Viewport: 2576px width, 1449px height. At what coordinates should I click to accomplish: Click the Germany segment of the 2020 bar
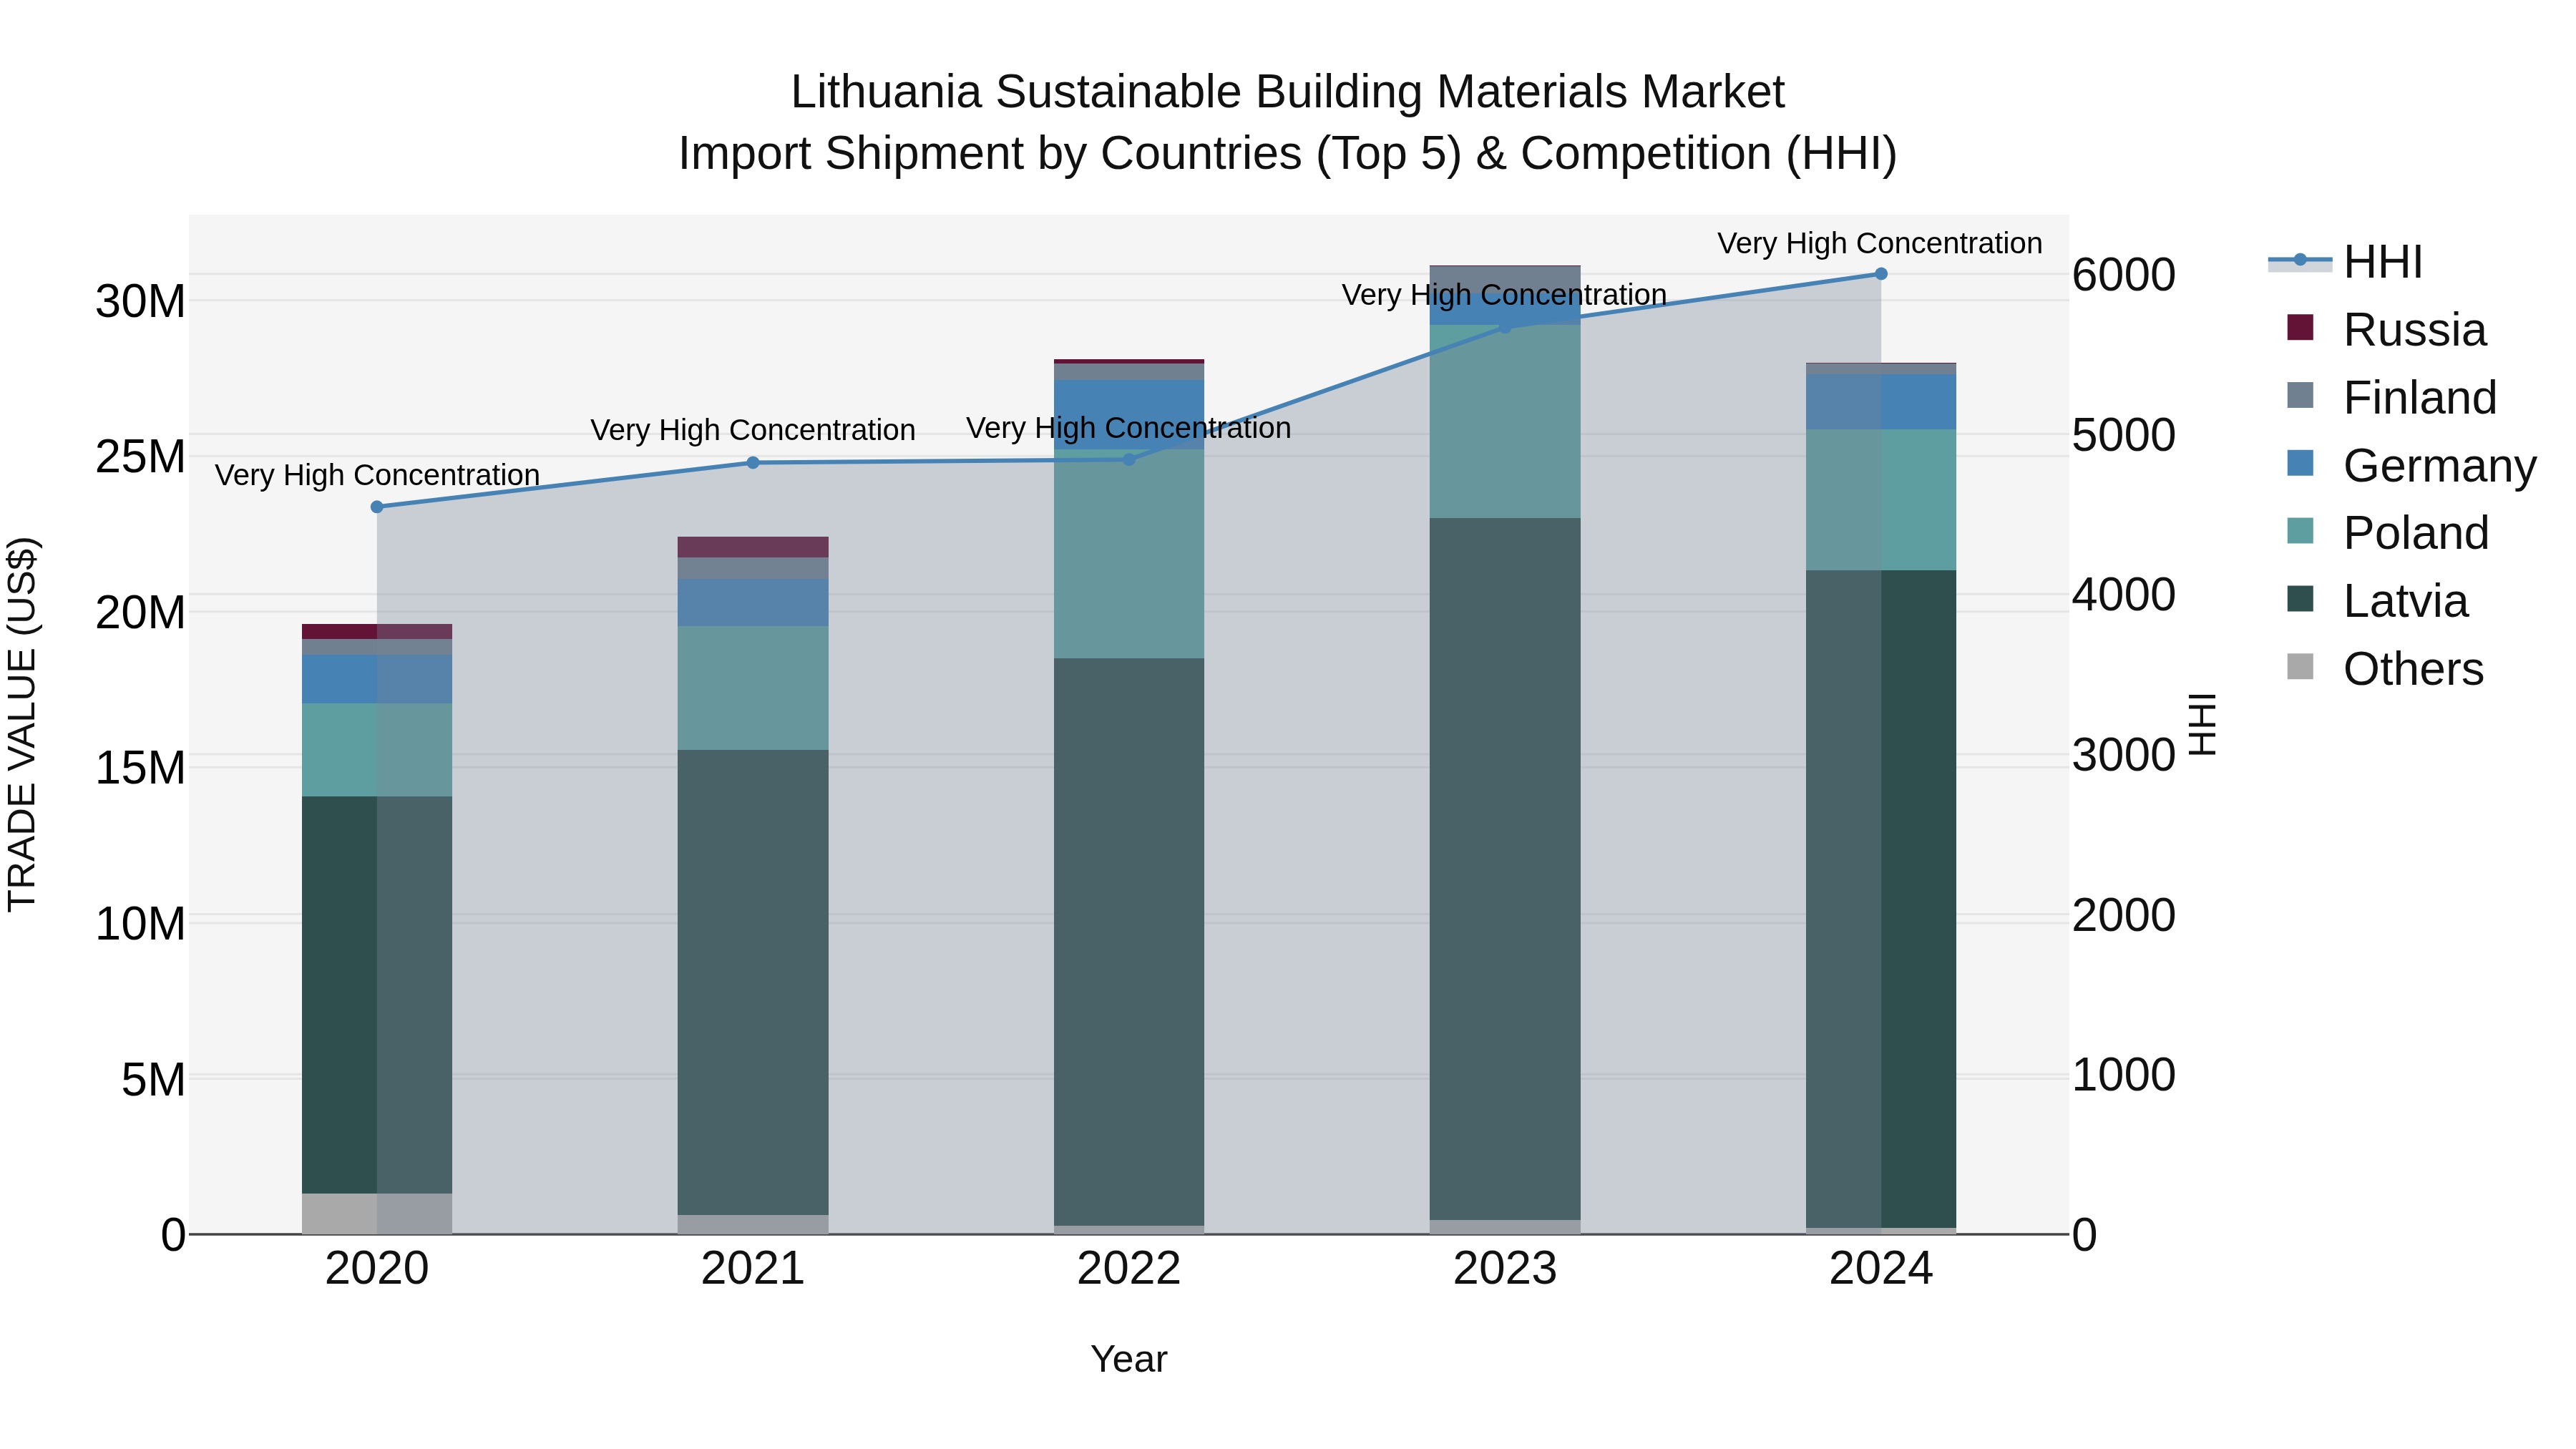[377, 679]
